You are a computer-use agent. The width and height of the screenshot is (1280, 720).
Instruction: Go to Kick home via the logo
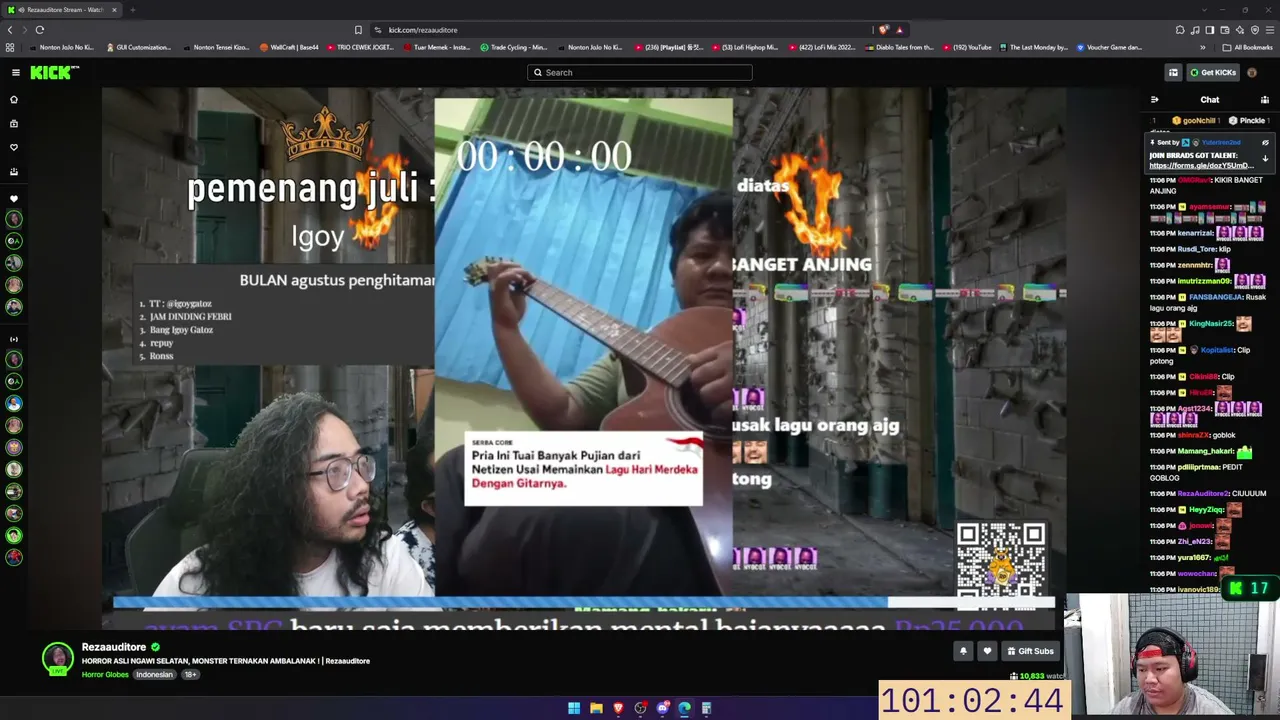(54, 72)
